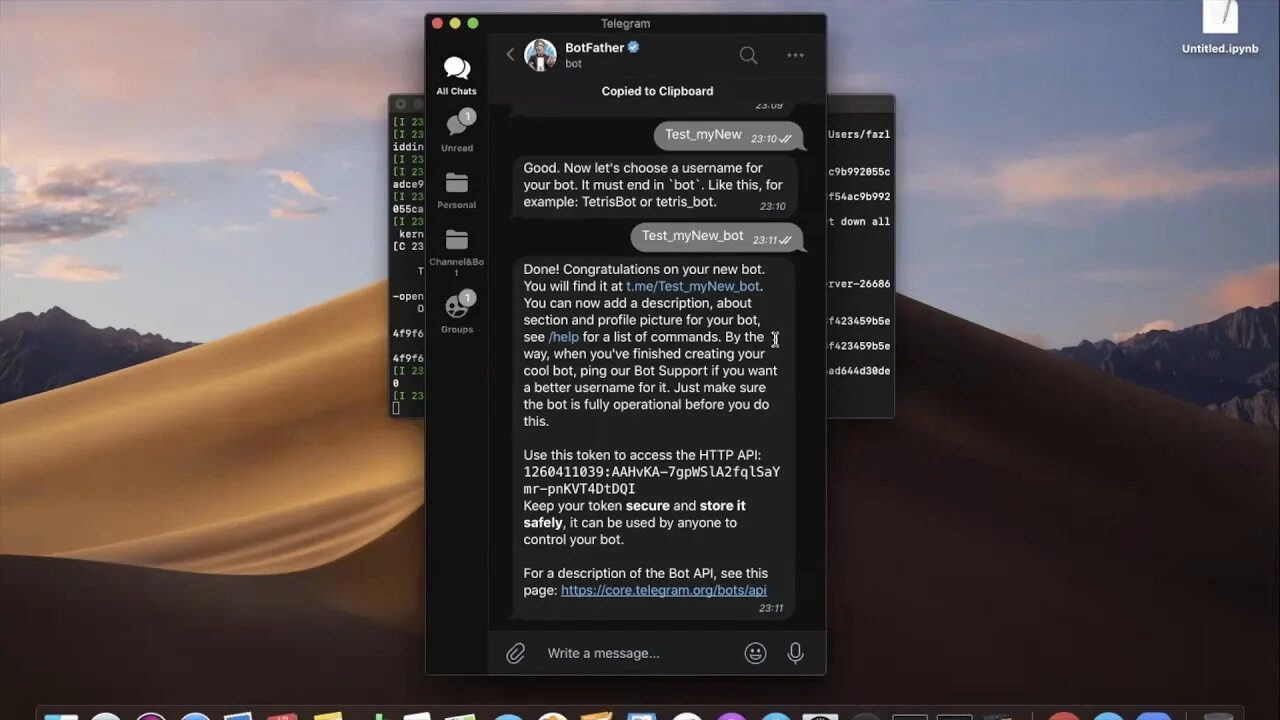Open the Groups folder
Screen dimensions: 1280x720
(457, 313)
